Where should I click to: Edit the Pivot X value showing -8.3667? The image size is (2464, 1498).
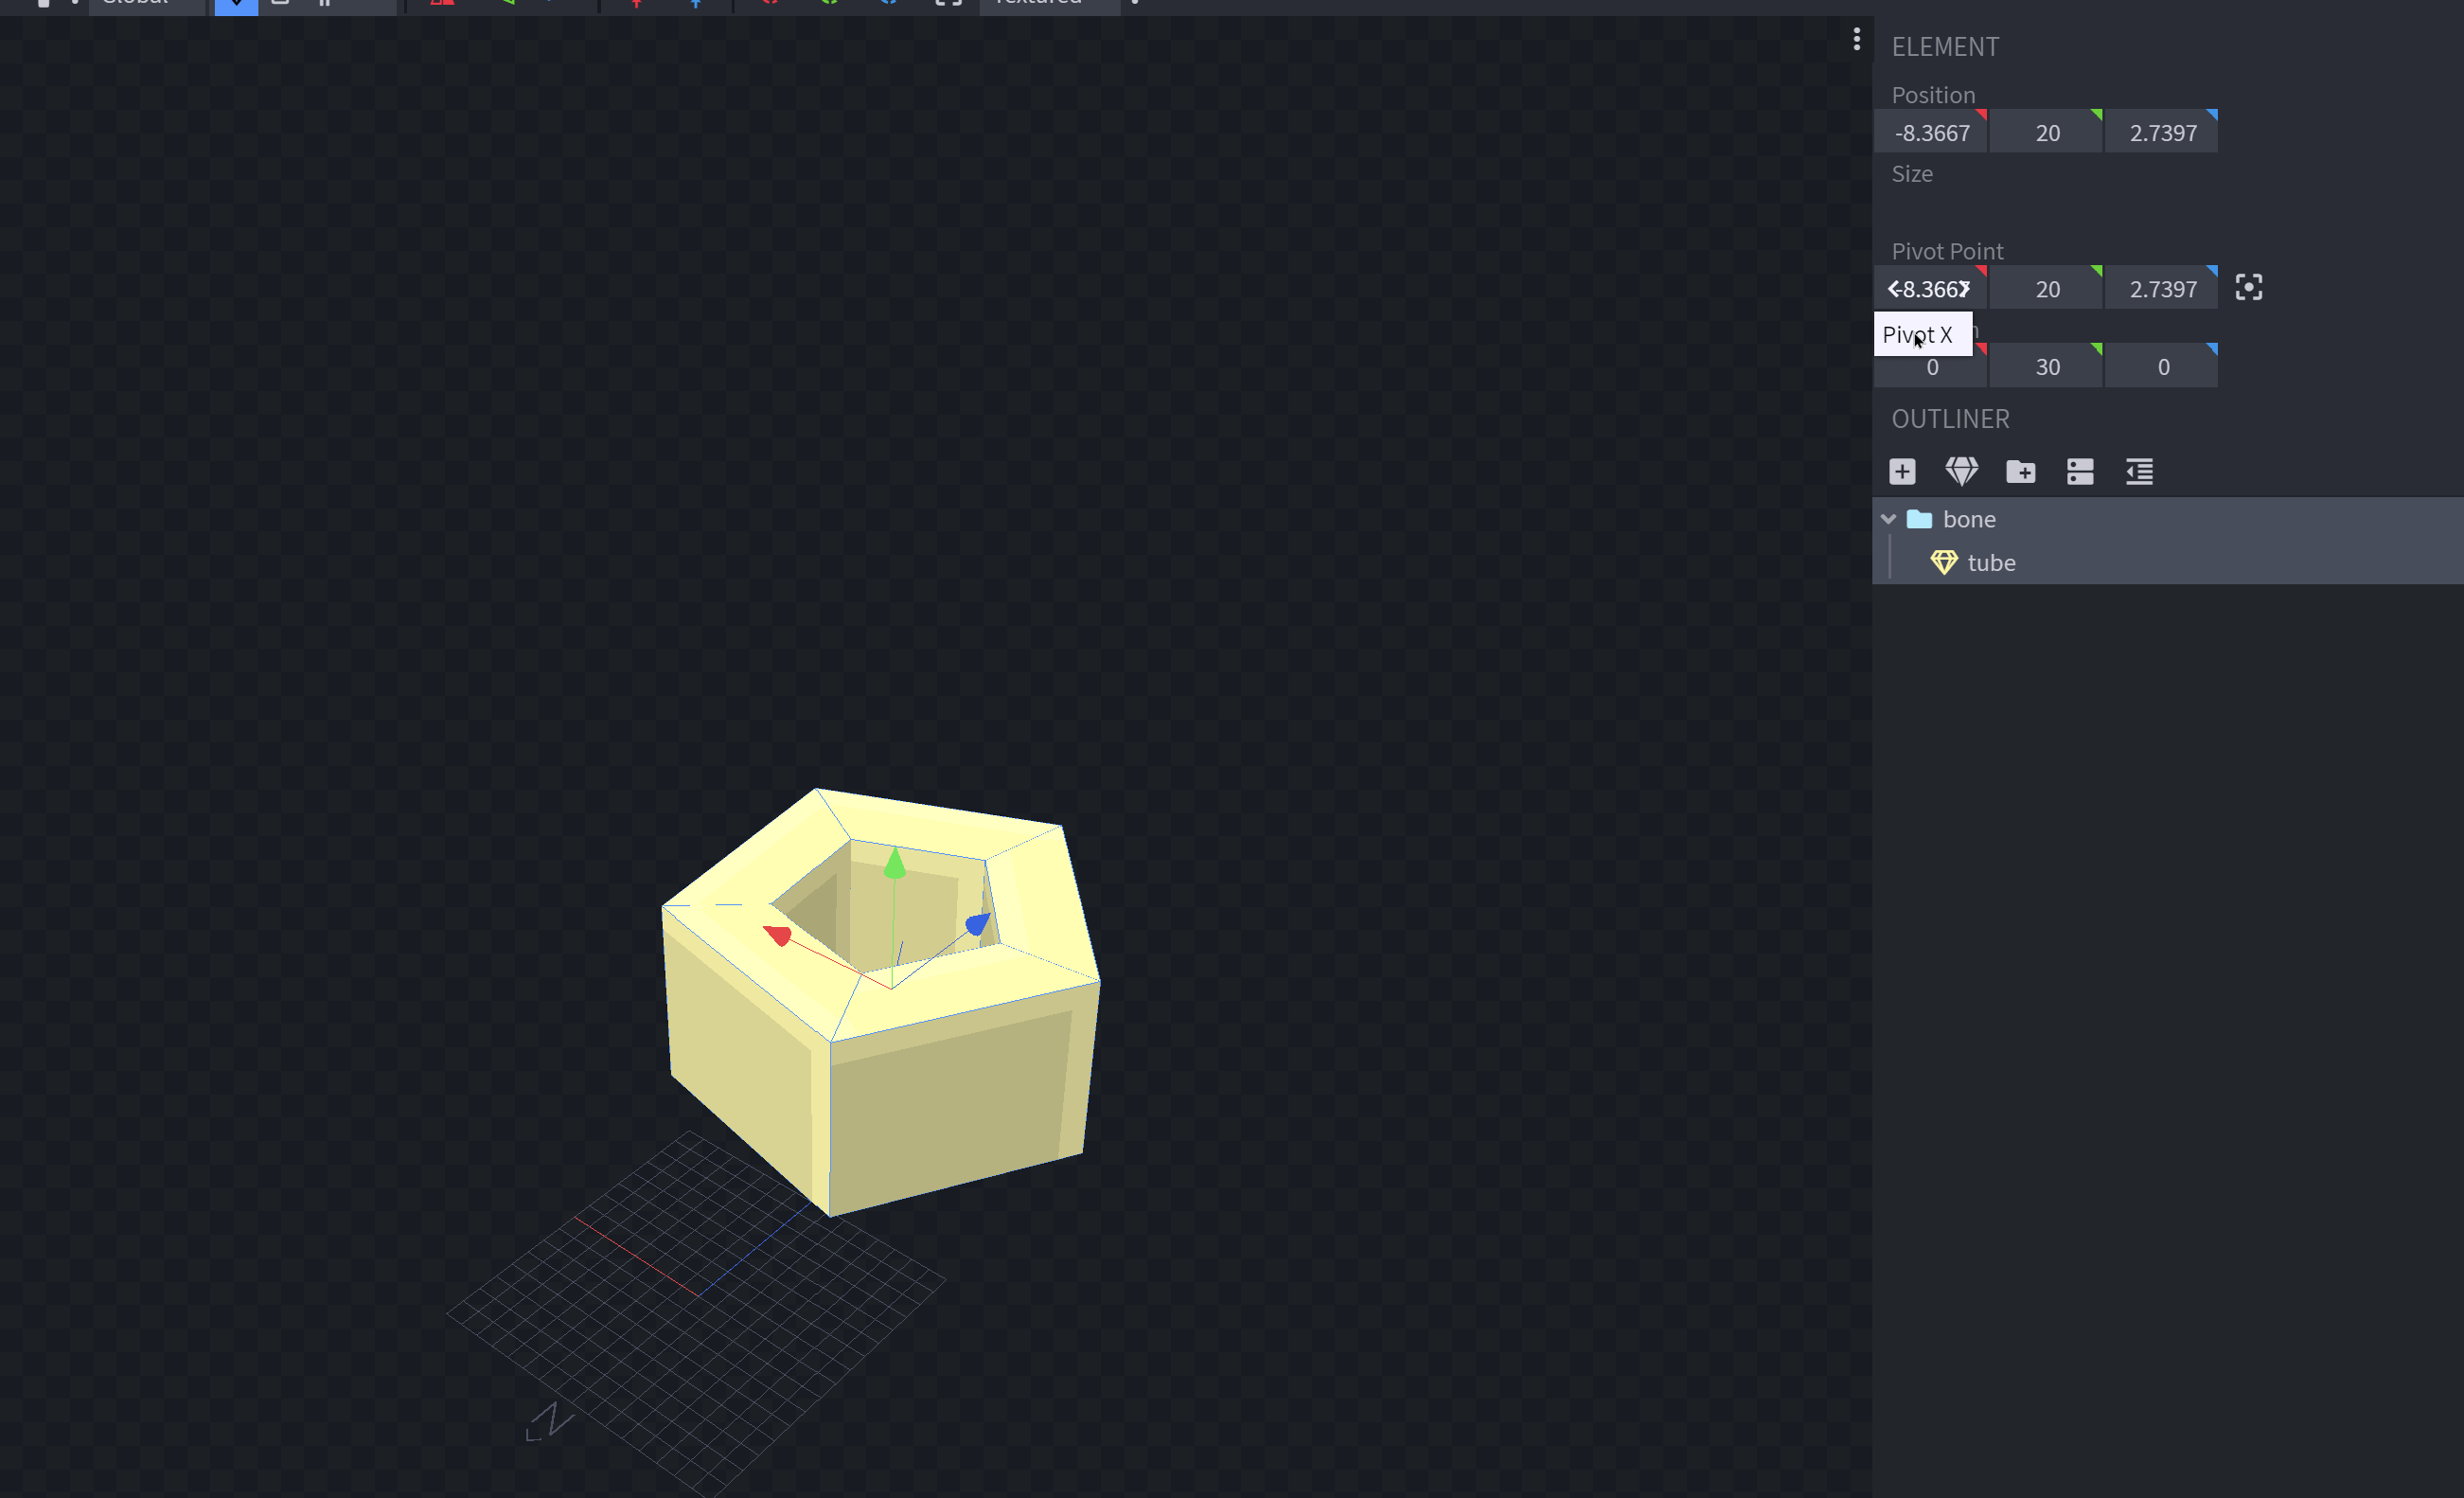pyautogui.click(x=1930, y=288)
